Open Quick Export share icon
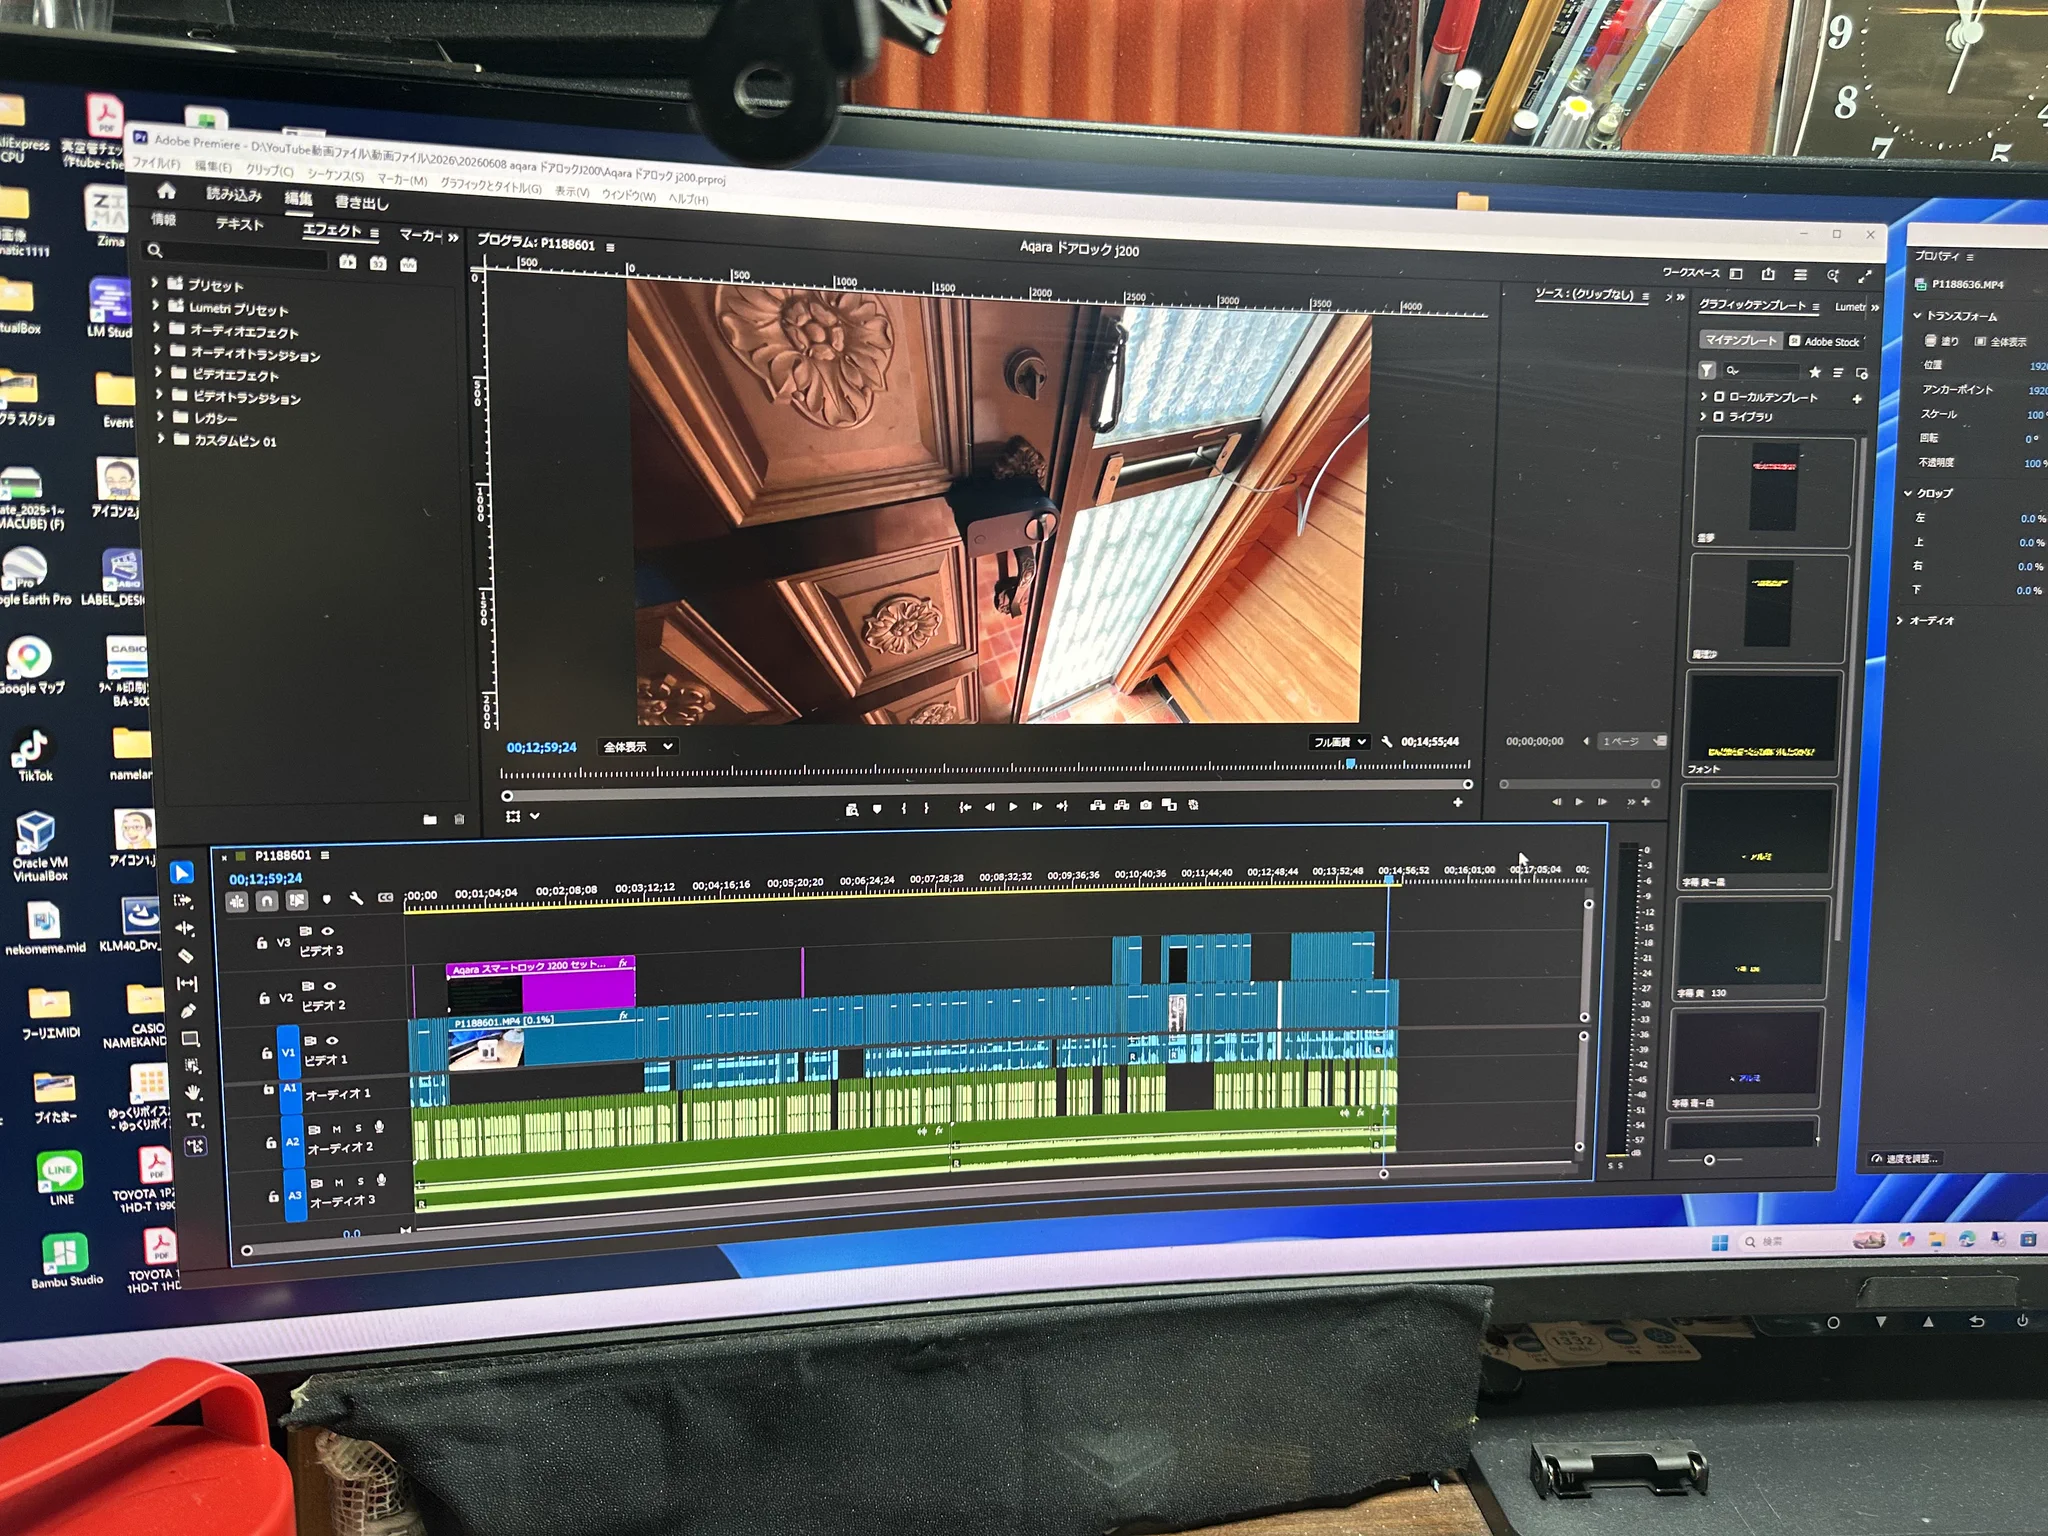 point(1768,274)
